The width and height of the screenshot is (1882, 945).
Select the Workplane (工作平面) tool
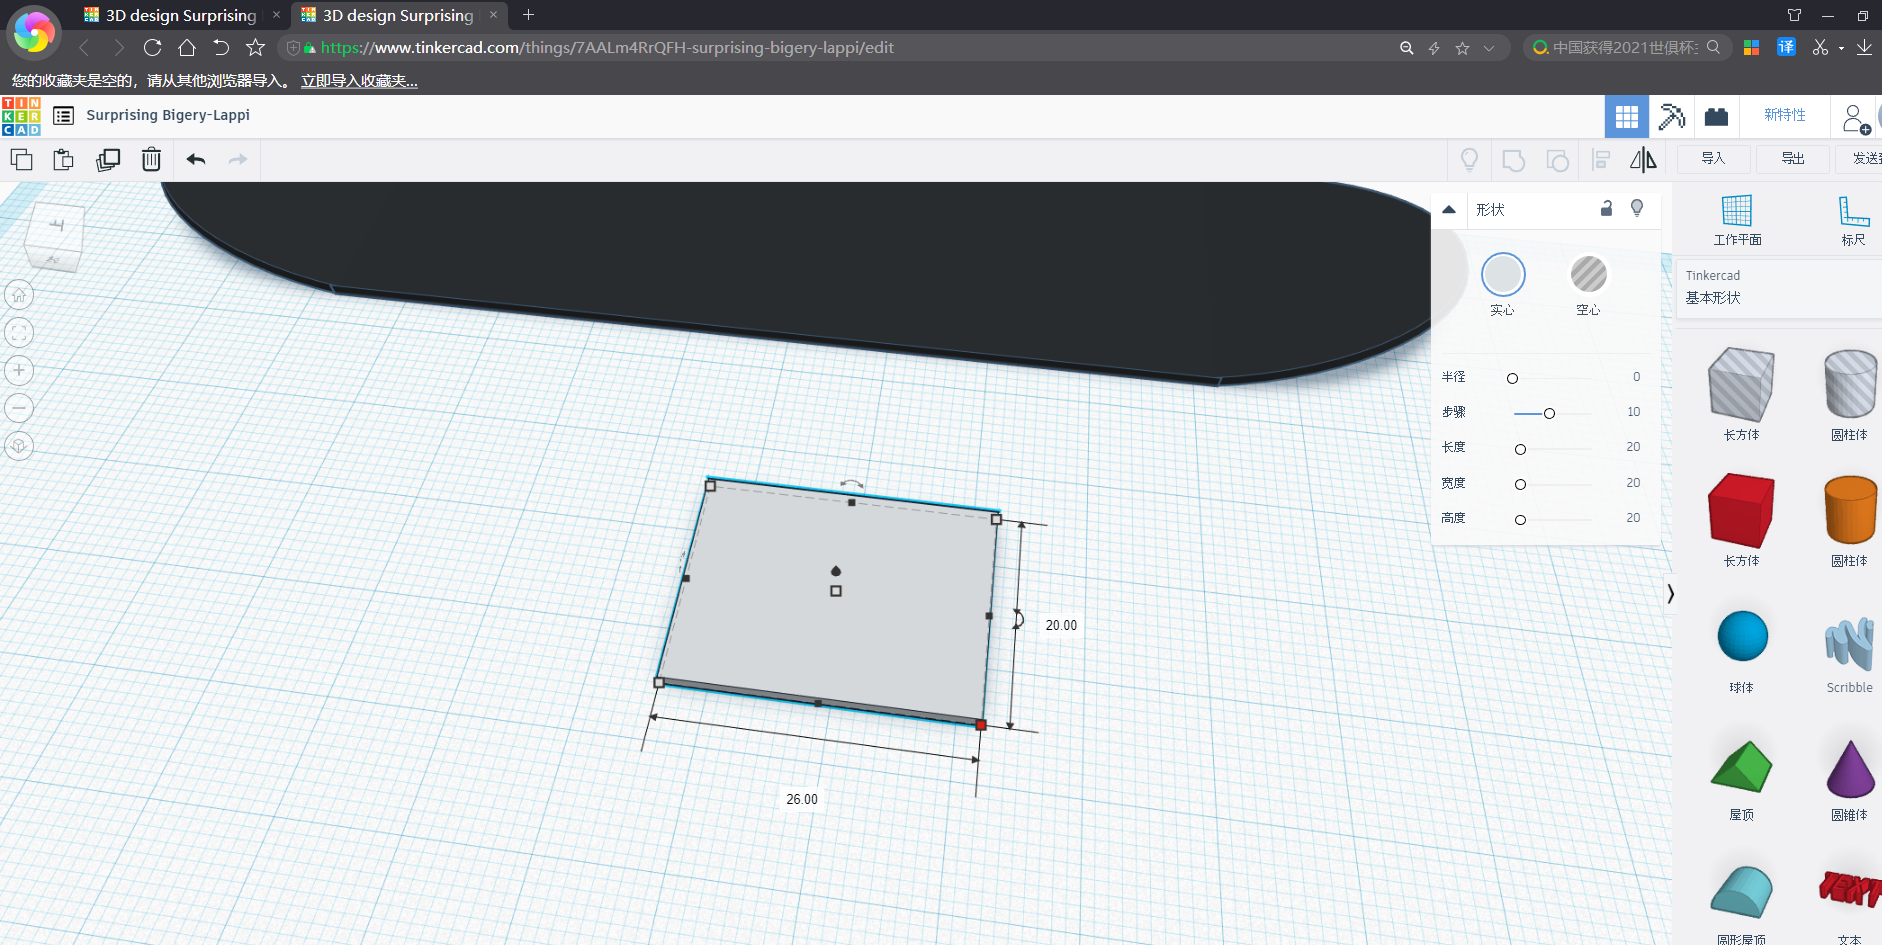[1737, 220]
